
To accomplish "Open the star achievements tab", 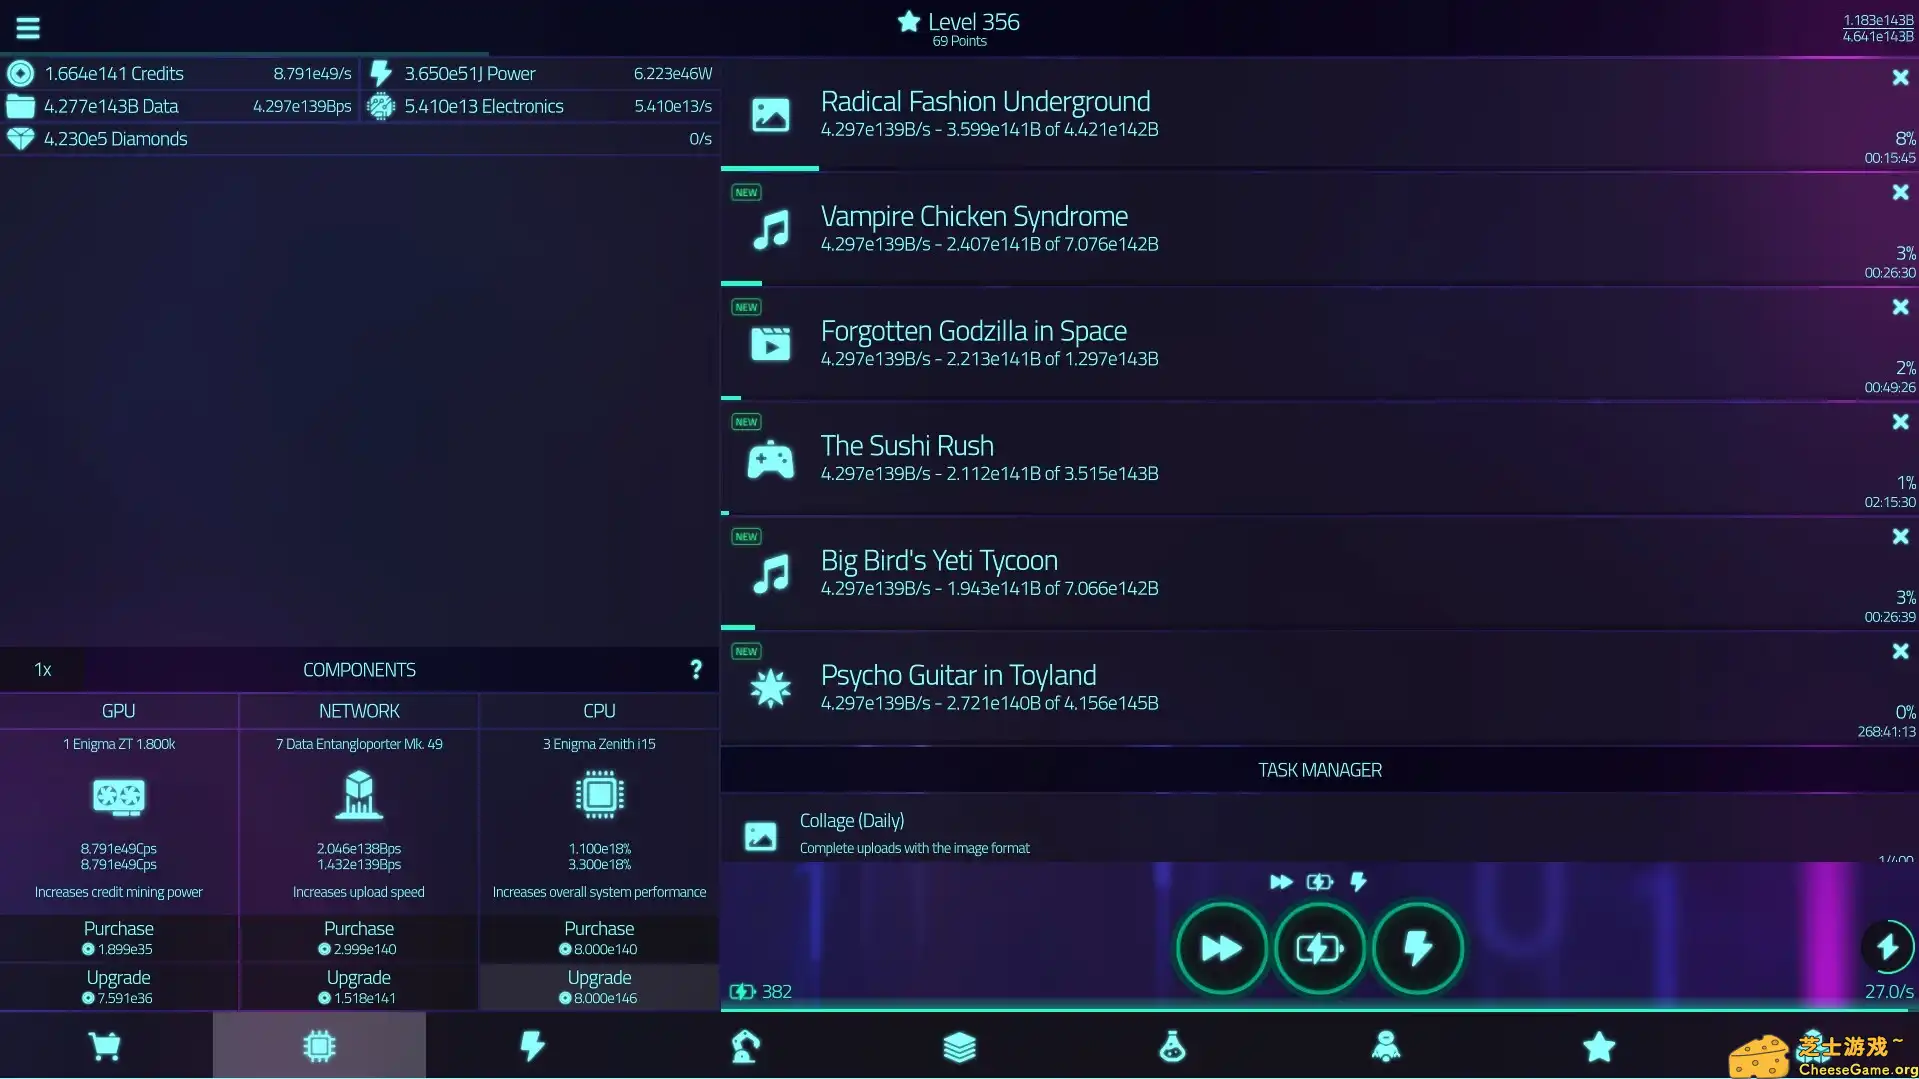I will (1598, 1046).
